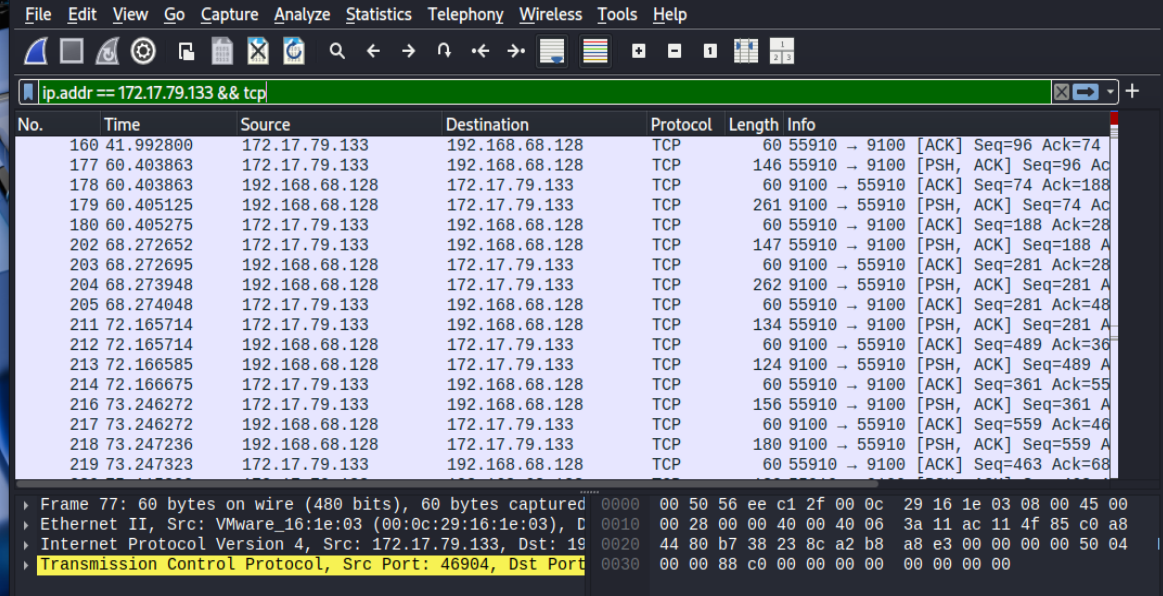Open the Find a packet search

(337, 51)
